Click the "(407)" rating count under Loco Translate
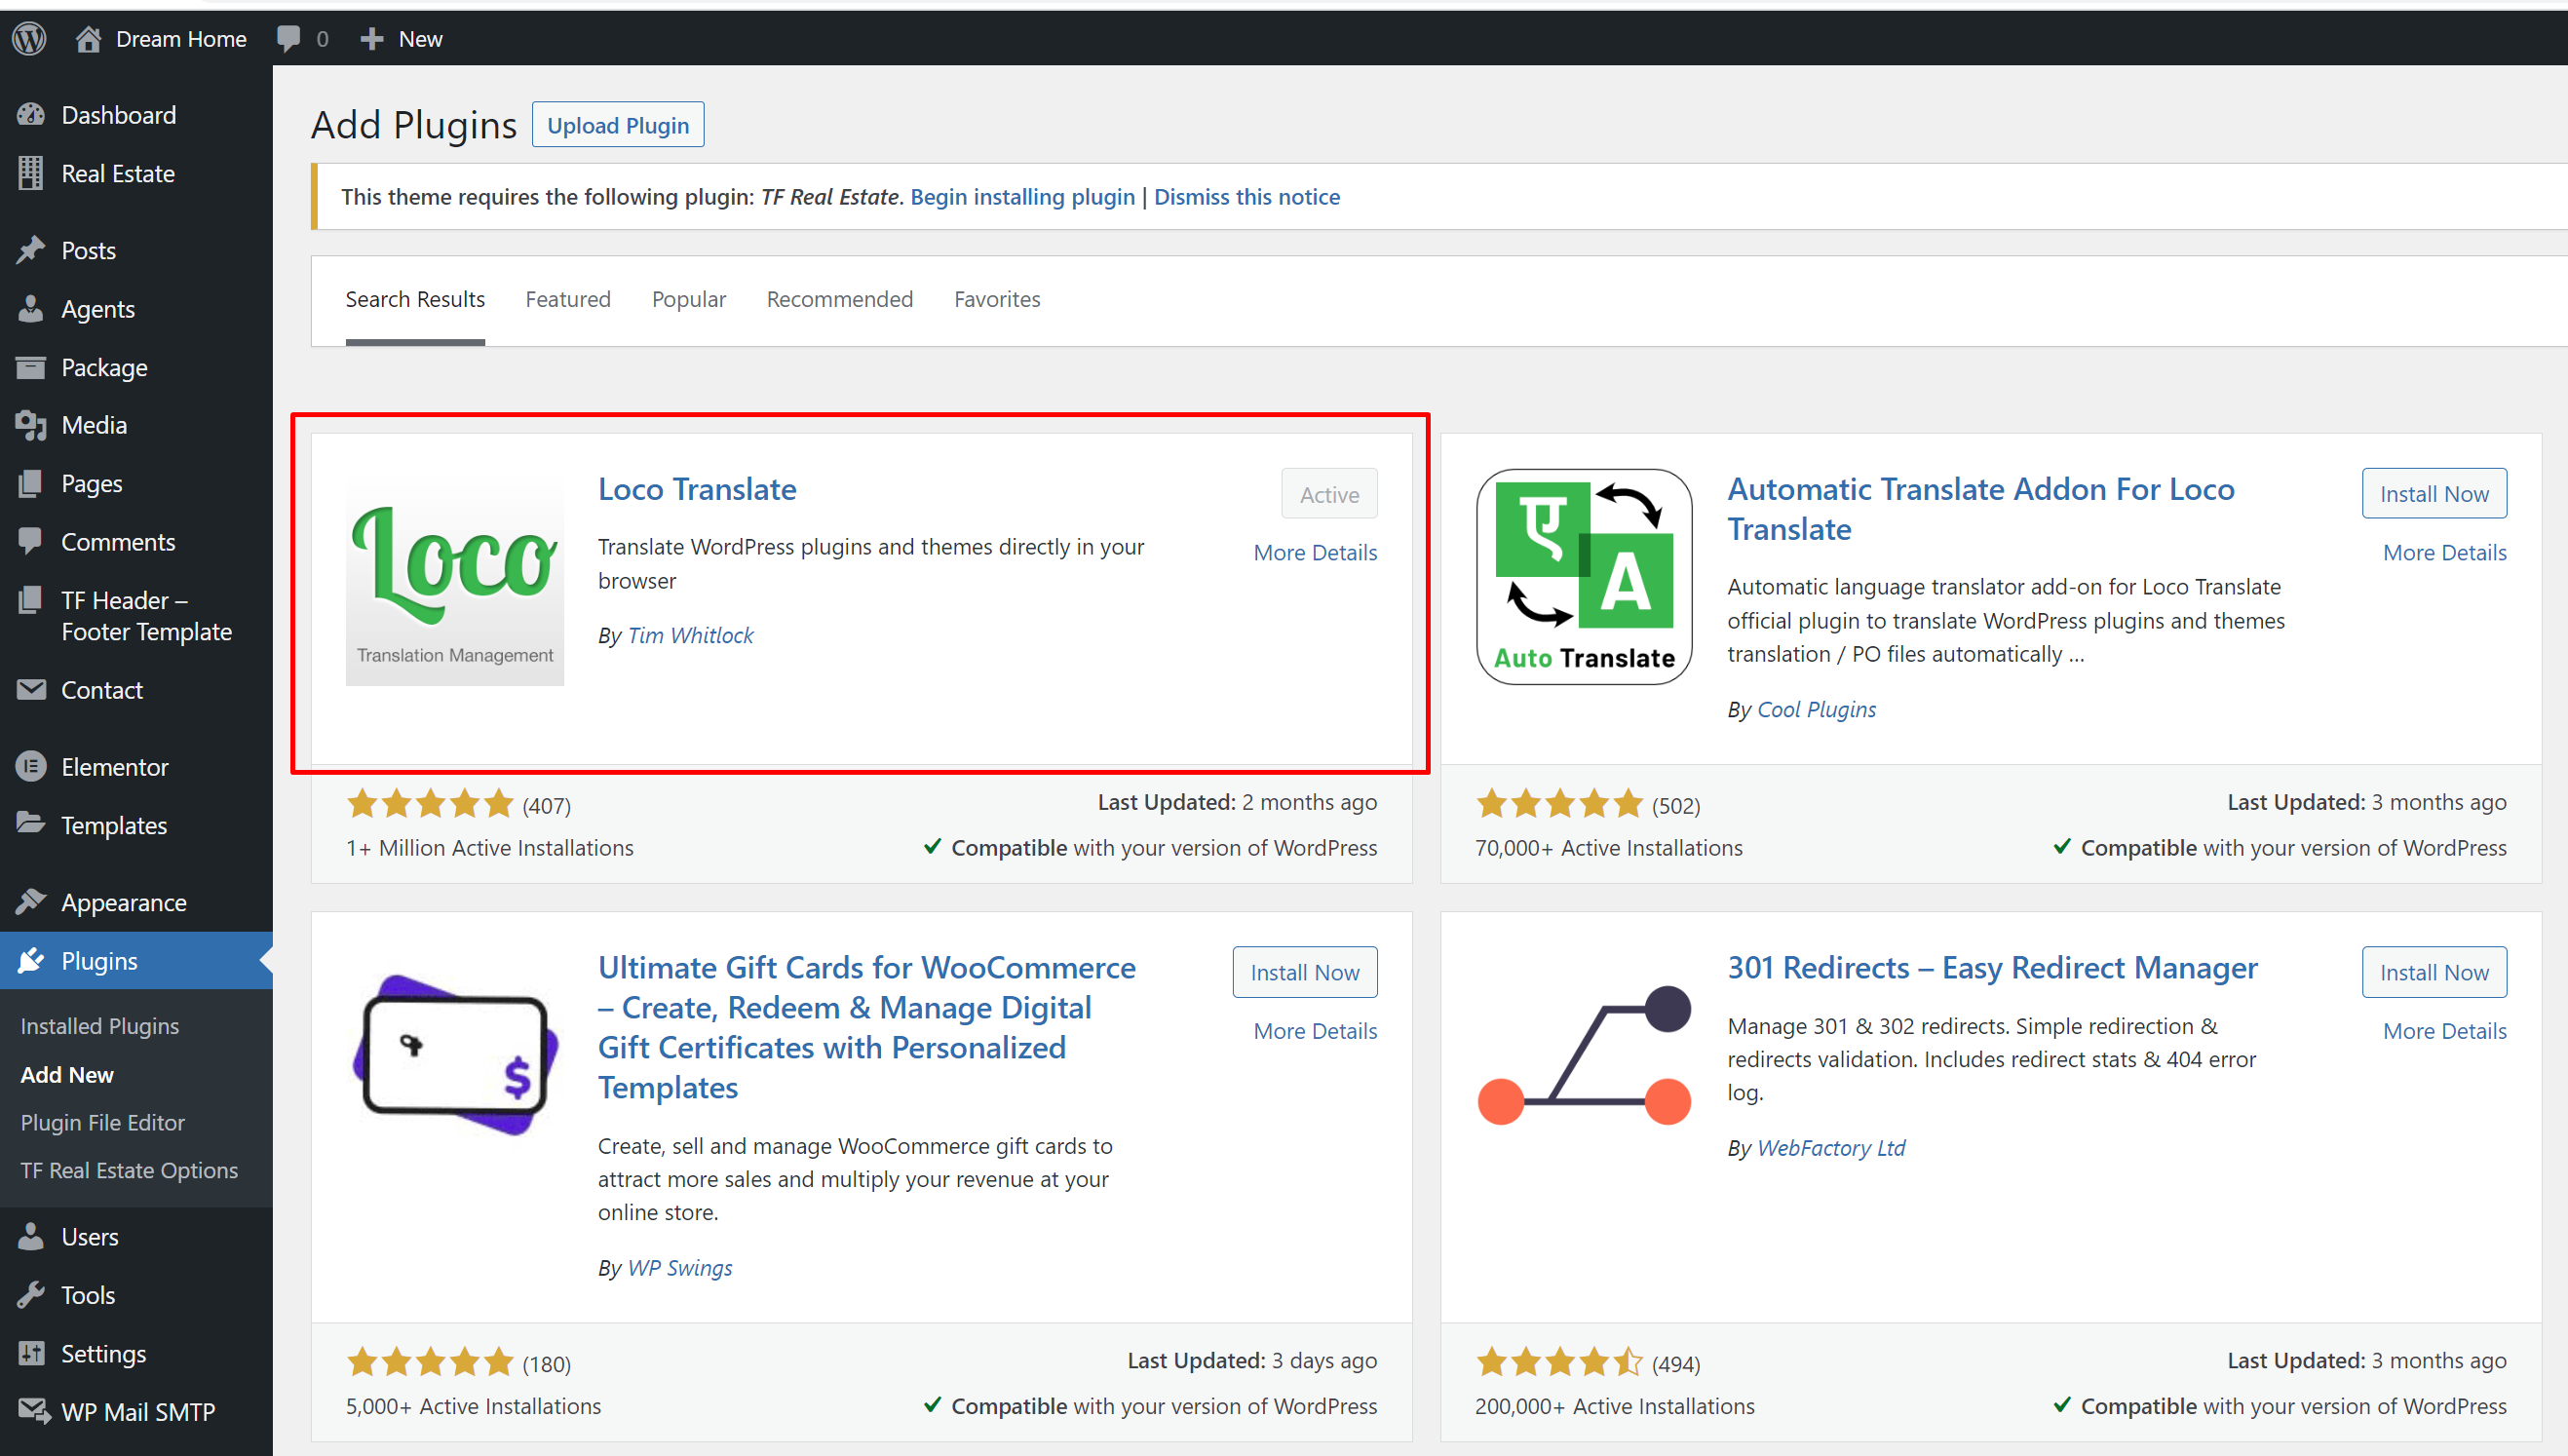 546,805
